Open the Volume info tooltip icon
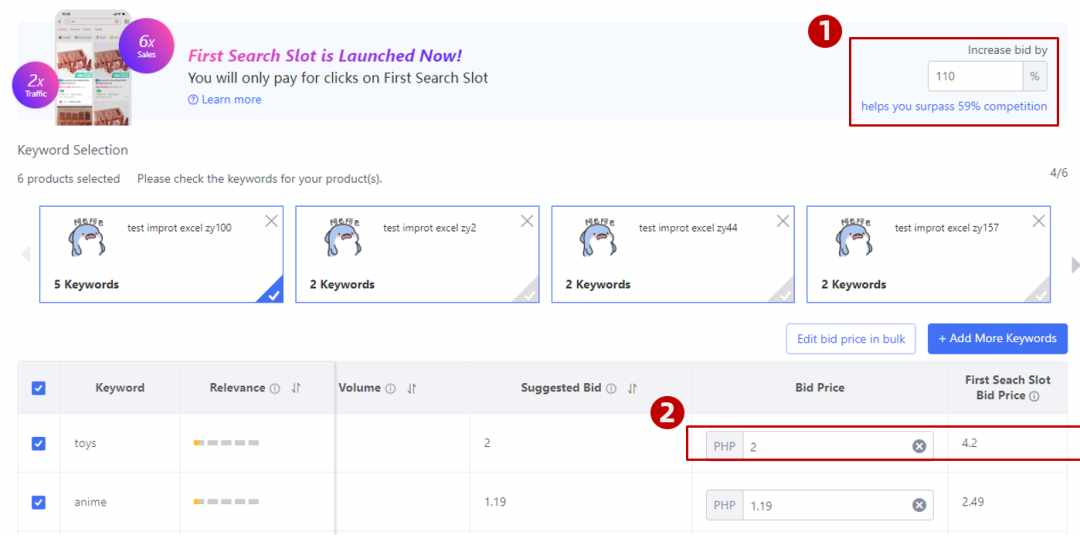This screenshot has width=1080, height=535. [391, 388]
